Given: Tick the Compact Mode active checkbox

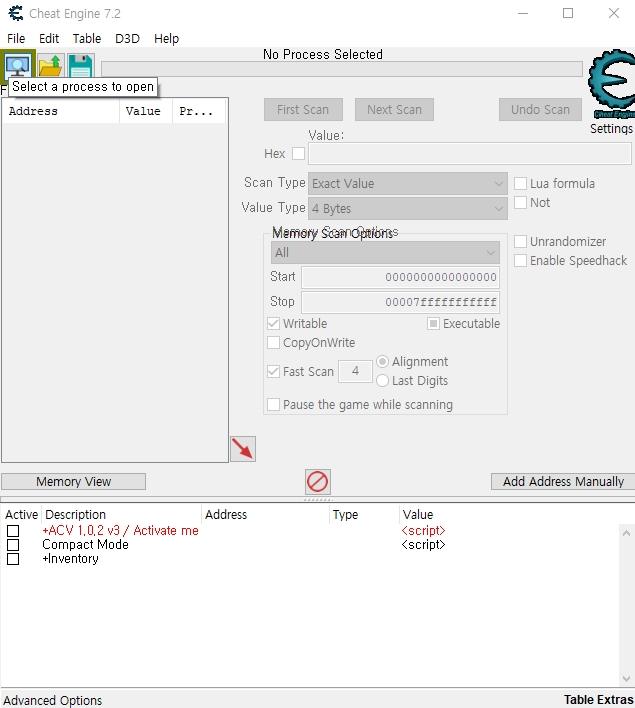Looking at the screenshot, I should [13, 545].
